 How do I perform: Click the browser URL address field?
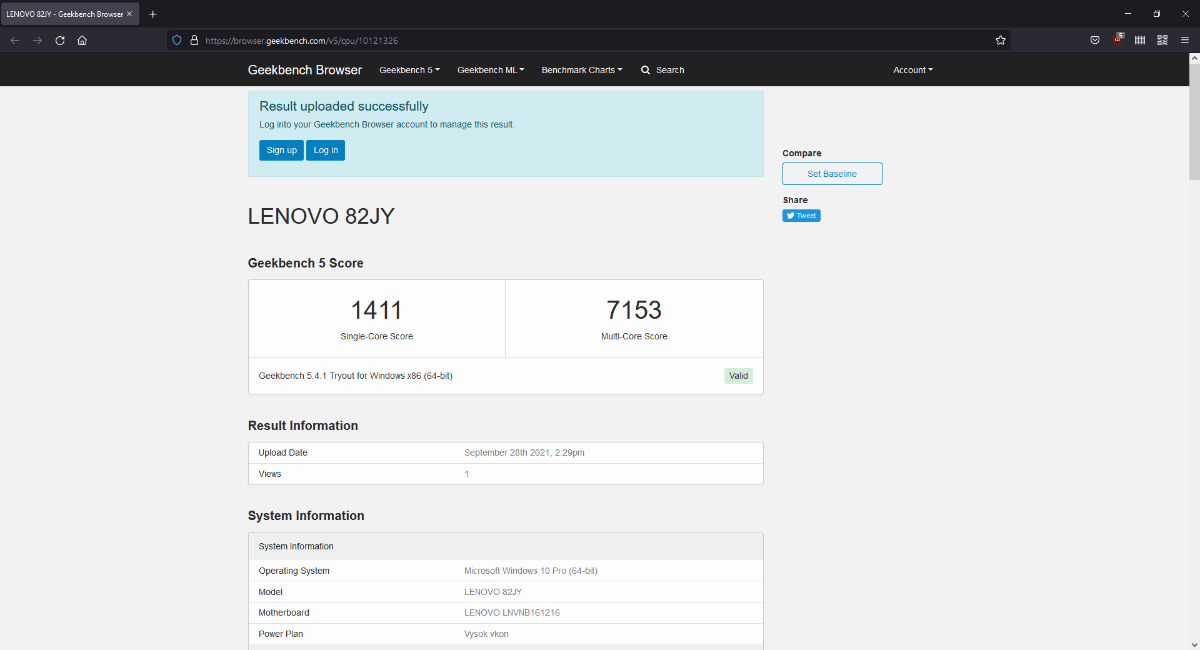pos(600,40)
